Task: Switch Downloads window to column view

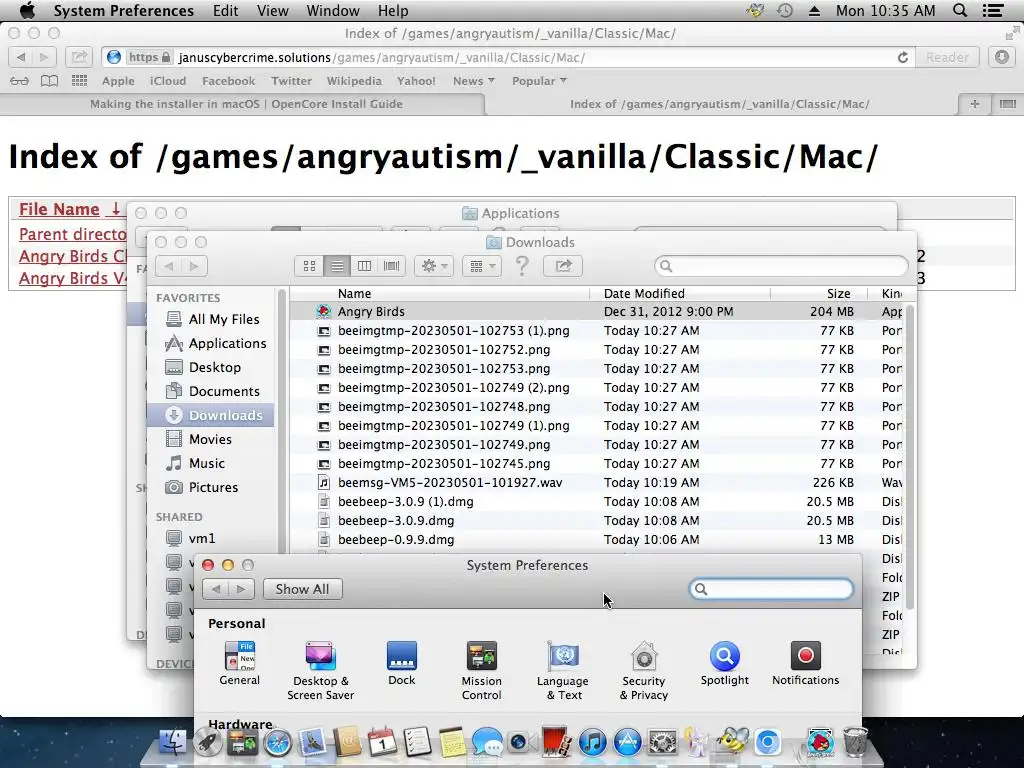Action: [x=364, y=266]
